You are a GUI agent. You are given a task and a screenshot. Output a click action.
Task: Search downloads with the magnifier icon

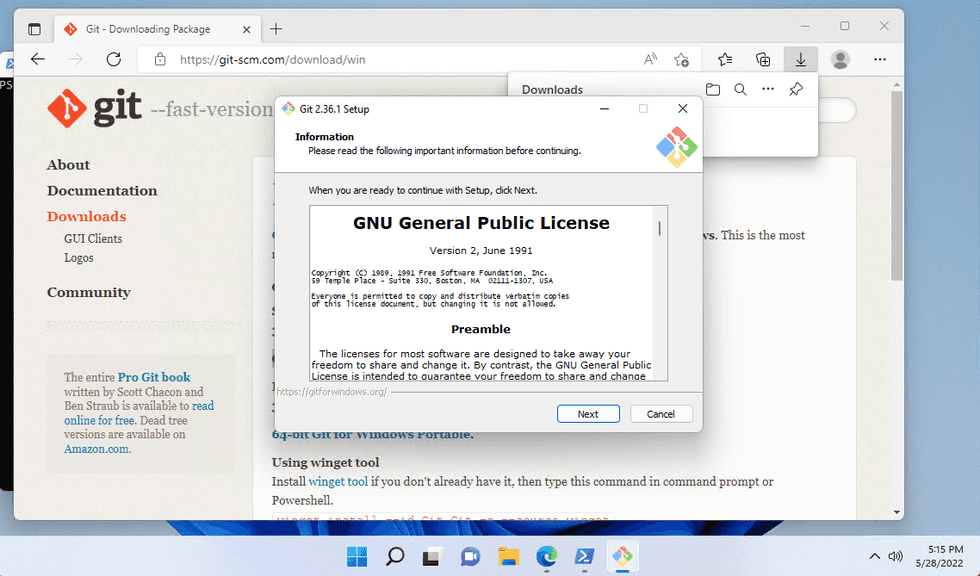pos(740,90)
